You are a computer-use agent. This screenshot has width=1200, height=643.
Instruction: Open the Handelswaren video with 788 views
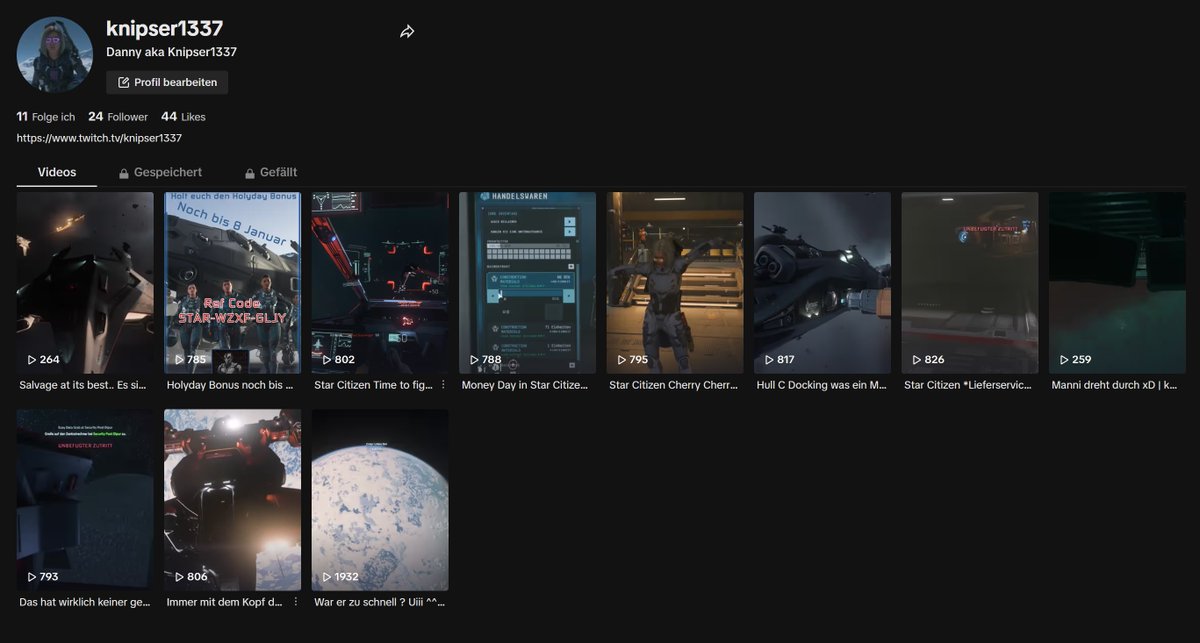pyautogui.click(x=527, y=283)
